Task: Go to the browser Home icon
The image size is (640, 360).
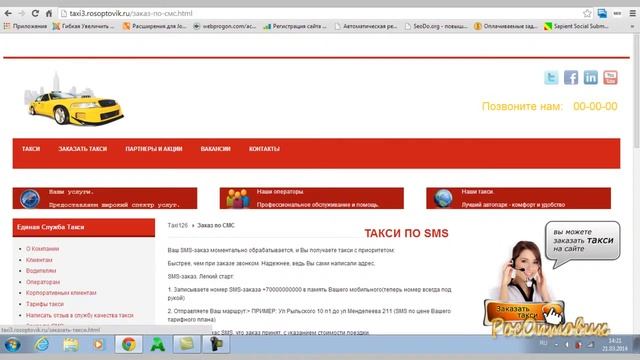Action: tap(49, 13)
